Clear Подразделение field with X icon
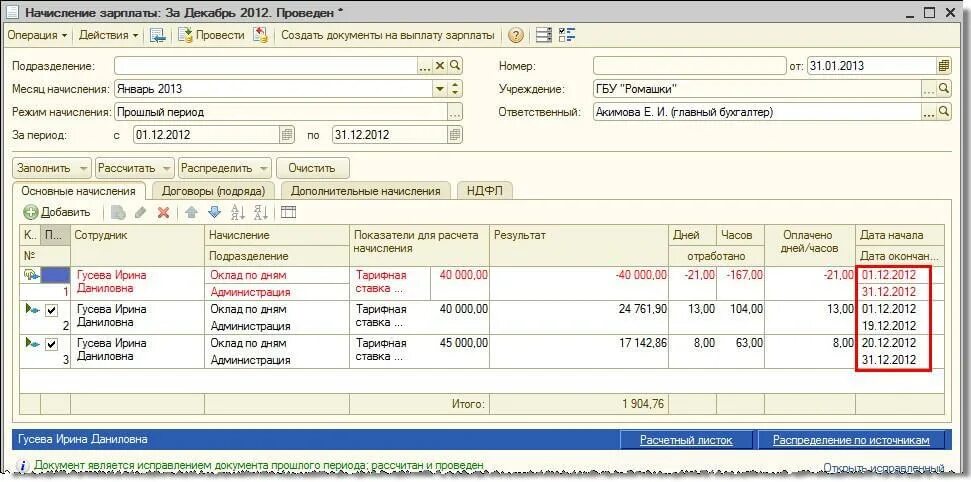971x482 pixels. tap(440, 66)
